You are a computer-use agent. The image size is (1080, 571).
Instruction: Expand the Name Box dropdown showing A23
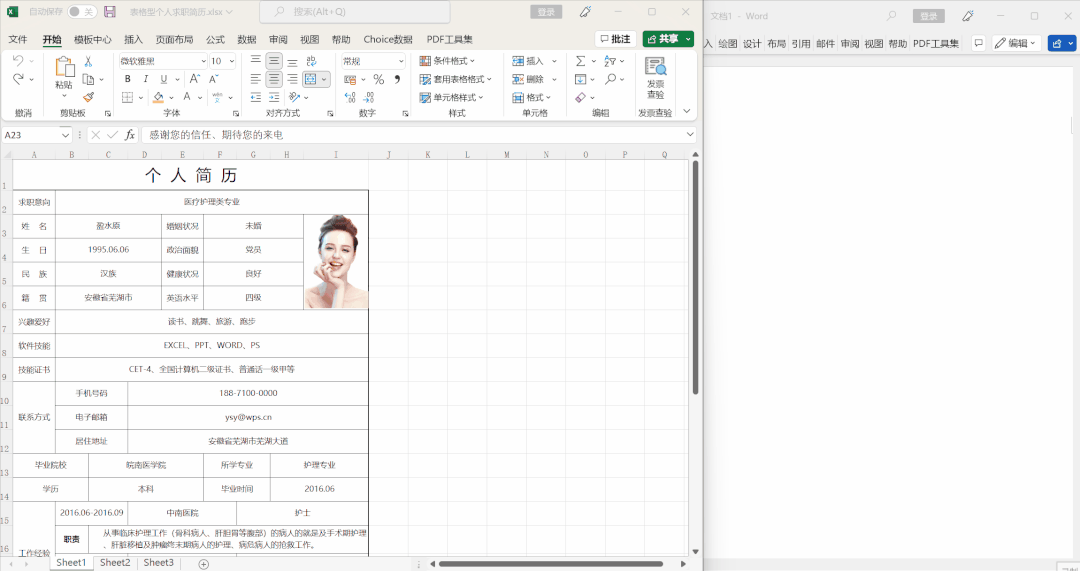(66, 135)
